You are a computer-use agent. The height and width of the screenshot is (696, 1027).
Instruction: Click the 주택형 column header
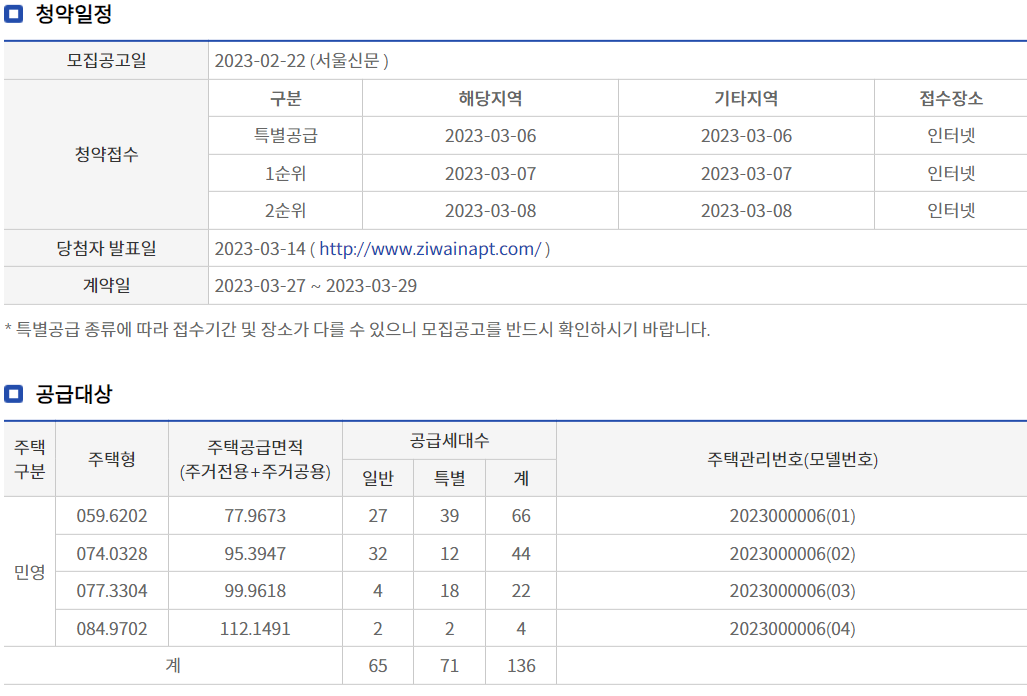pos(112,459)
